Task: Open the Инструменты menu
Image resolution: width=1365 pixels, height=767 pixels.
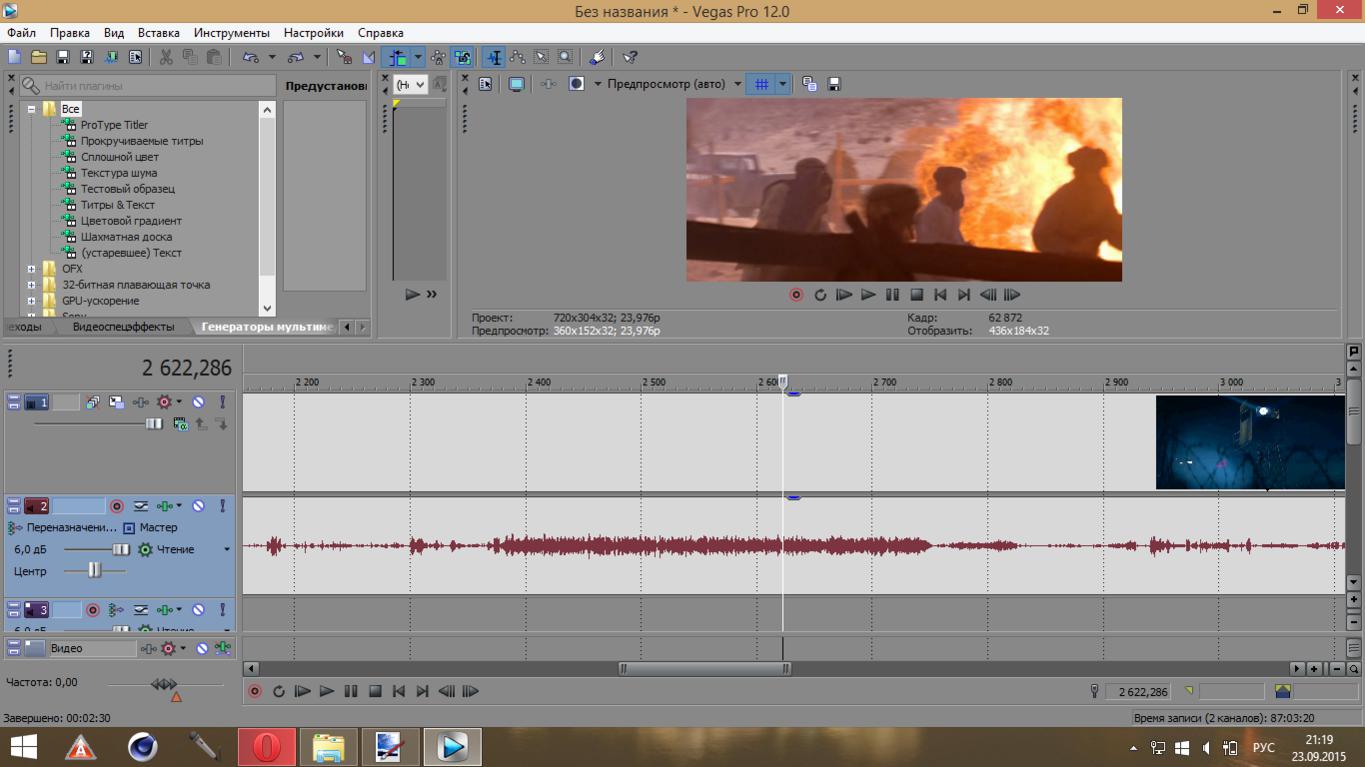Action: pos(231,33)
